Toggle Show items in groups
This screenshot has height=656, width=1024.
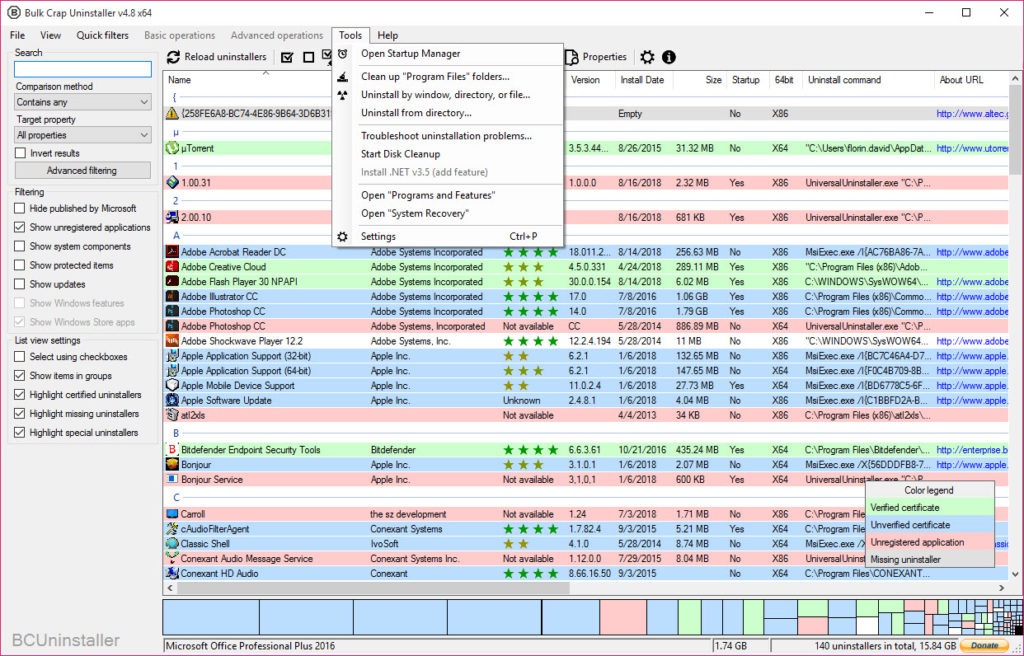point(20,376)
